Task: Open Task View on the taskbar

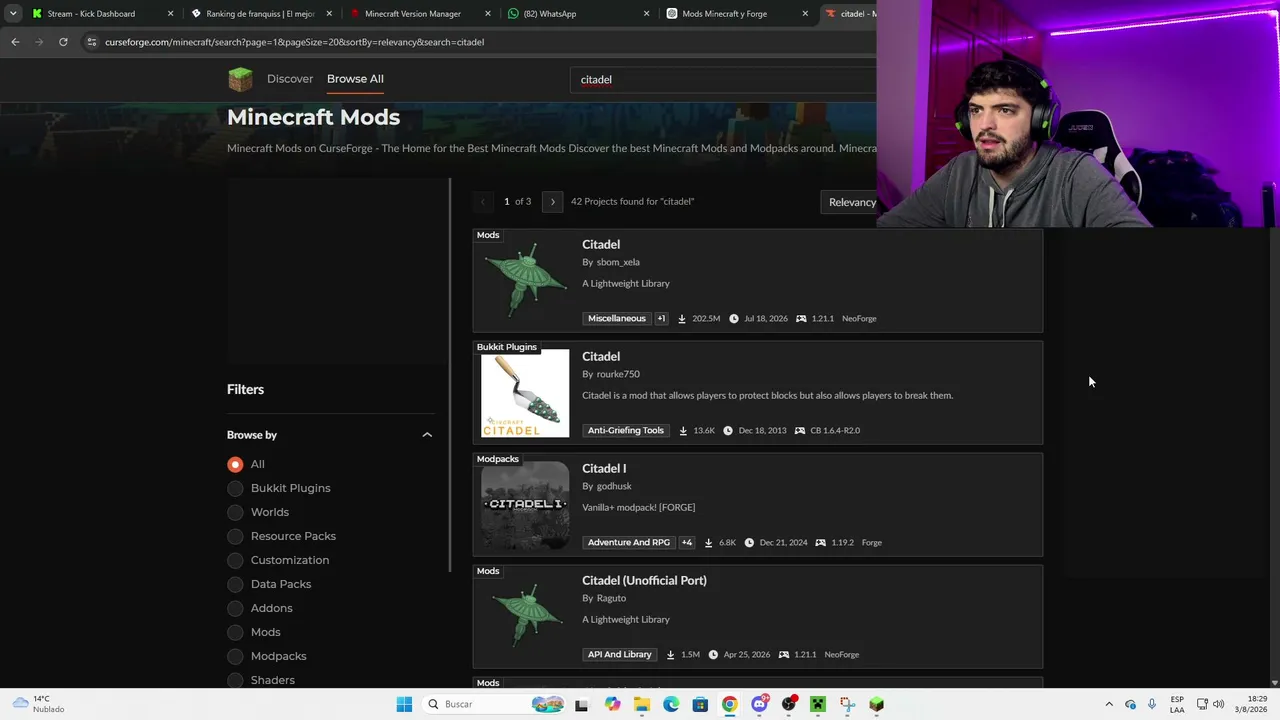Action: tap(581, 704)
